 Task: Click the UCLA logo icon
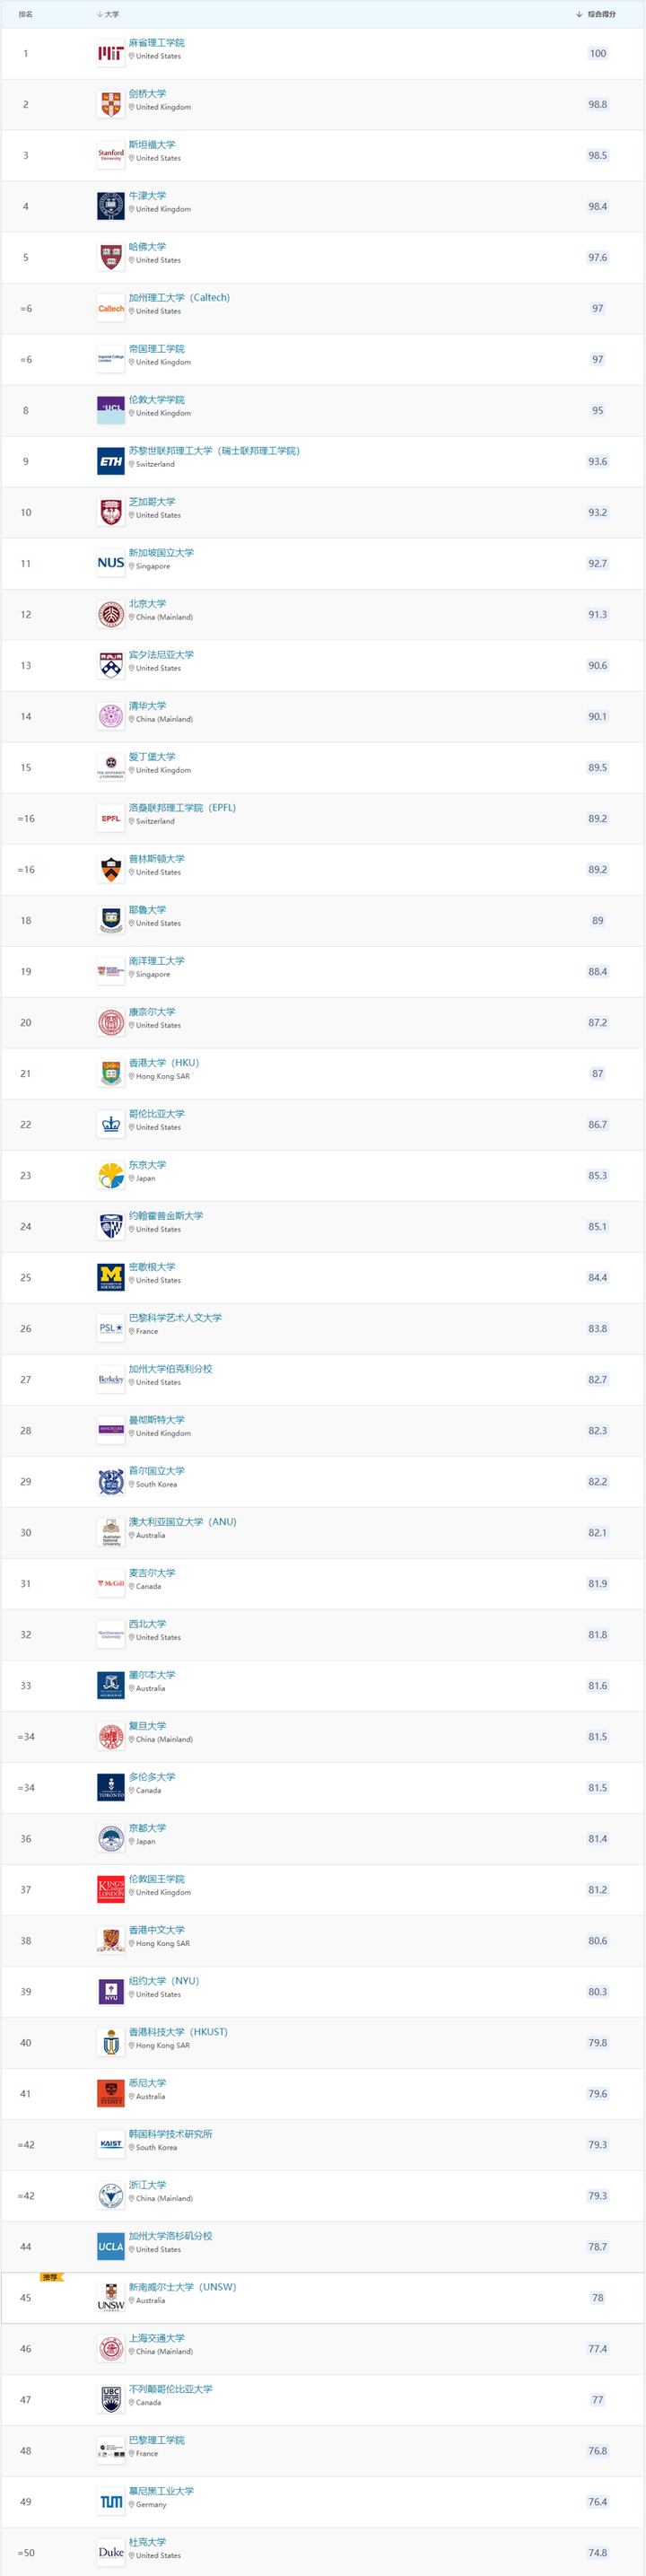[x=110, y=2247]
